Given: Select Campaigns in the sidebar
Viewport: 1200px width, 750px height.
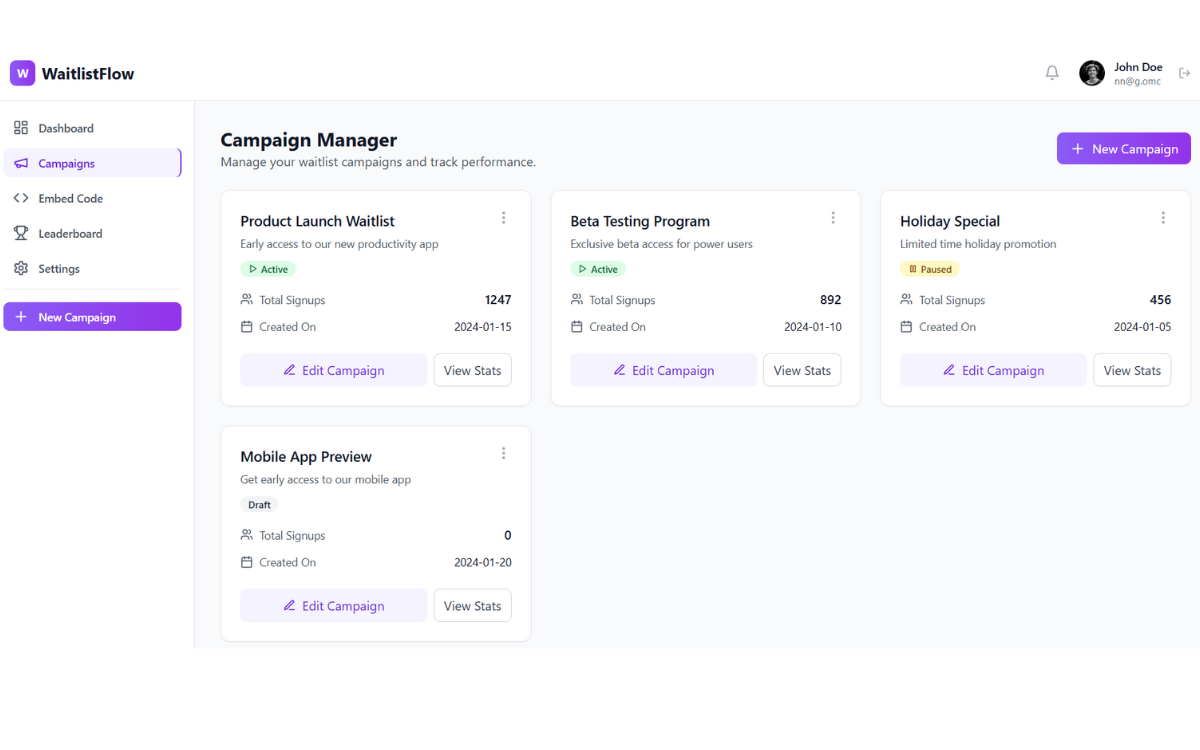Looking at the screenshot, I should 66,163.
